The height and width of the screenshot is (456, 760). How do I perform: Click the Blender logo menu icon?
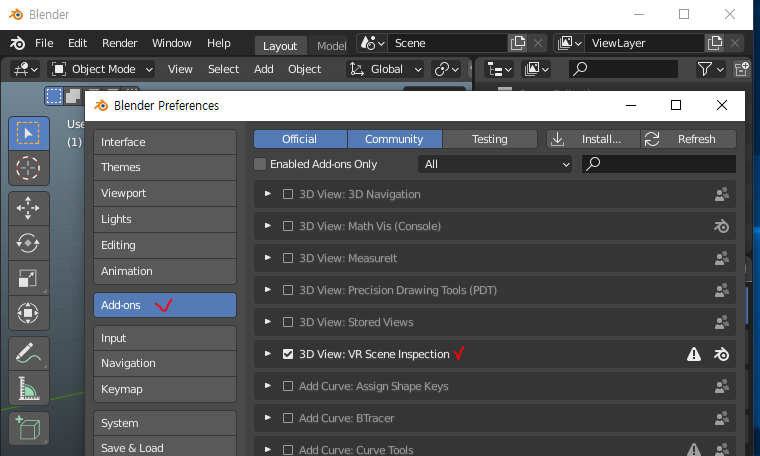click(x=17, y=43)
